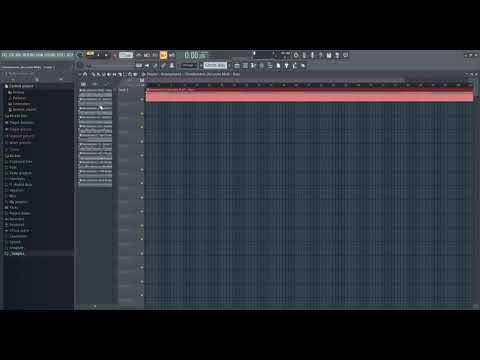
Task: Click the tempo field in the transport bar
Action: point(126,55)
